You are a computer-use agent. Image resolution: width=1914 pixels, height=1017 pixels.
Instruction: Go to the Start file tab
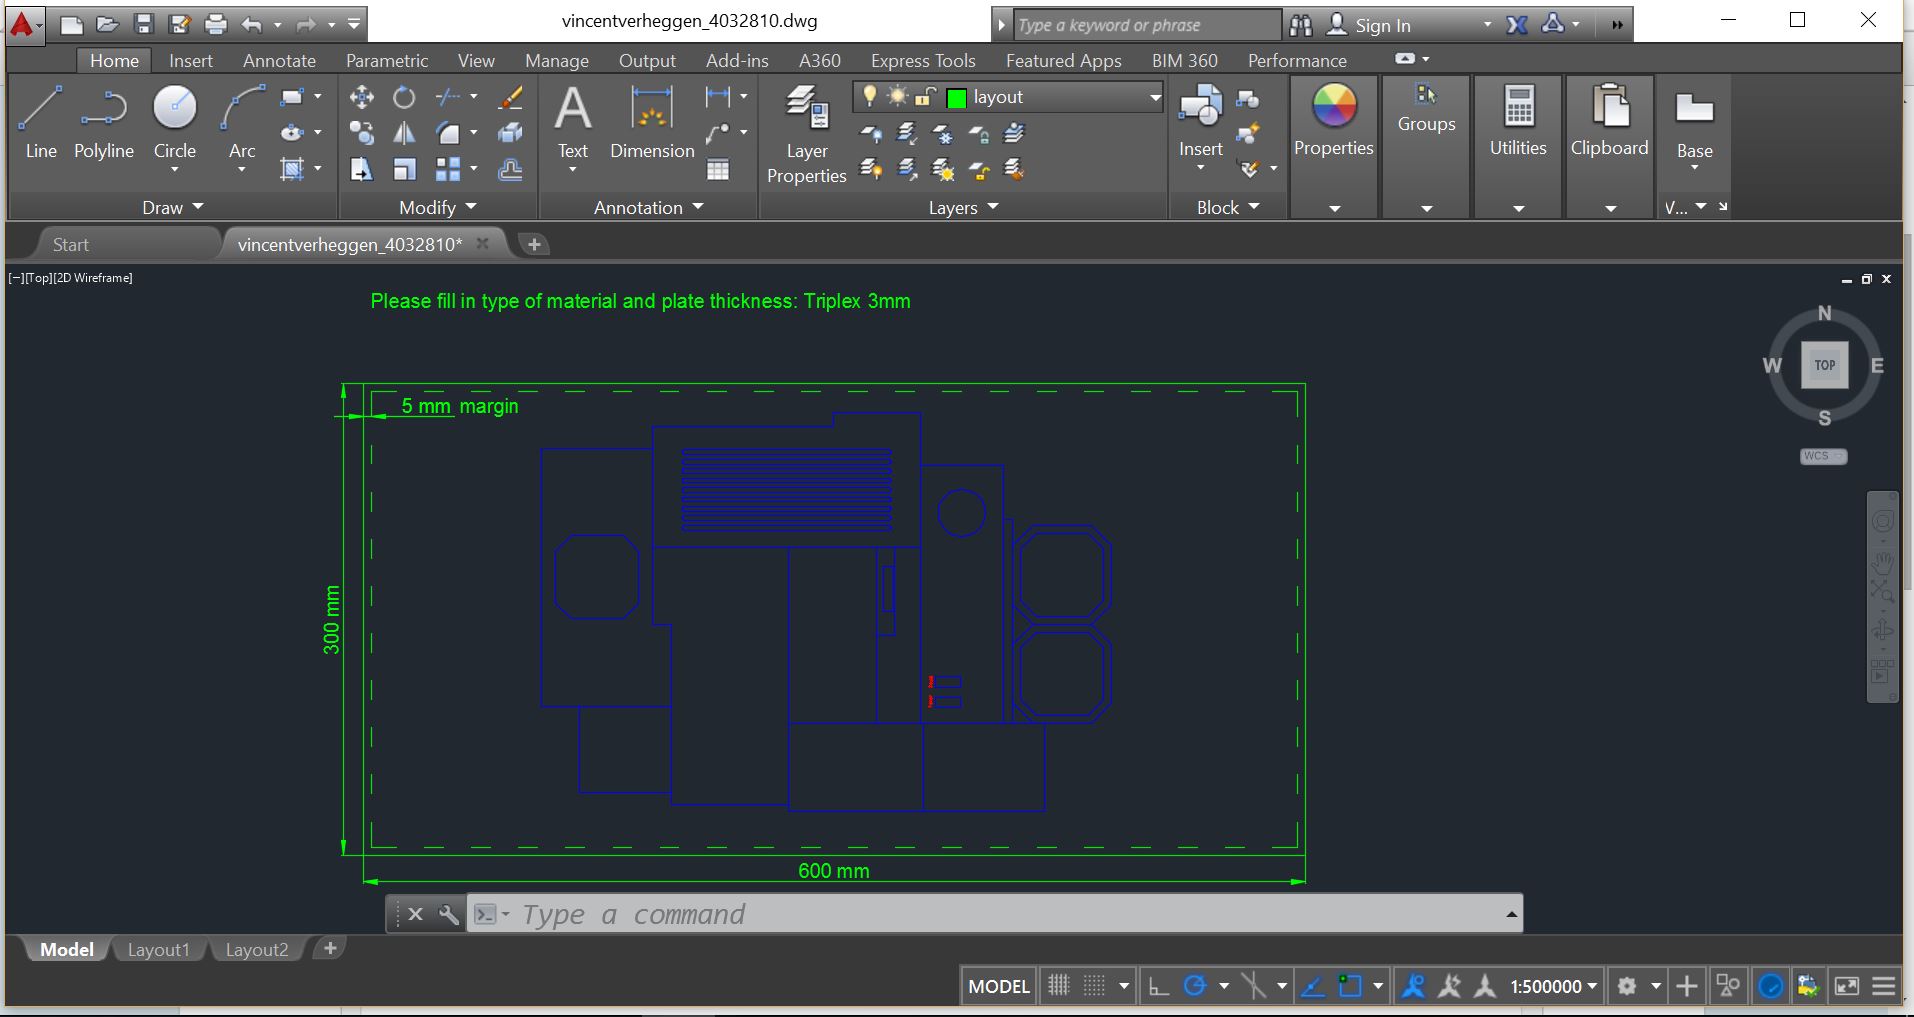click(x=71, y=244)
